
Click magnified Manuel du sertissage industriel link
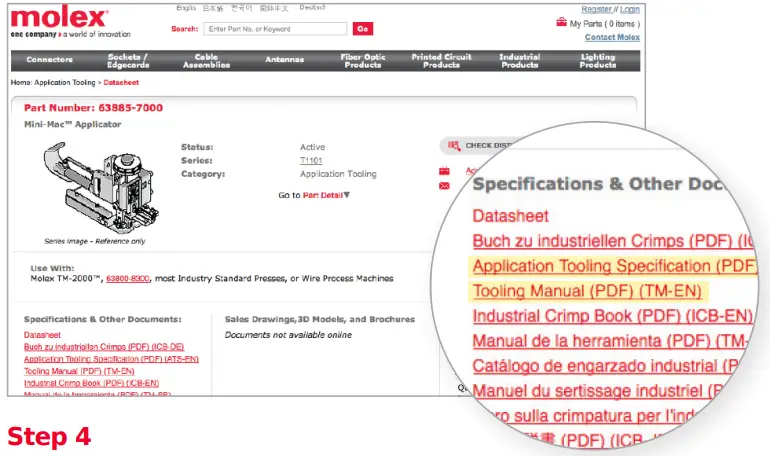click(x=598, y=391)
